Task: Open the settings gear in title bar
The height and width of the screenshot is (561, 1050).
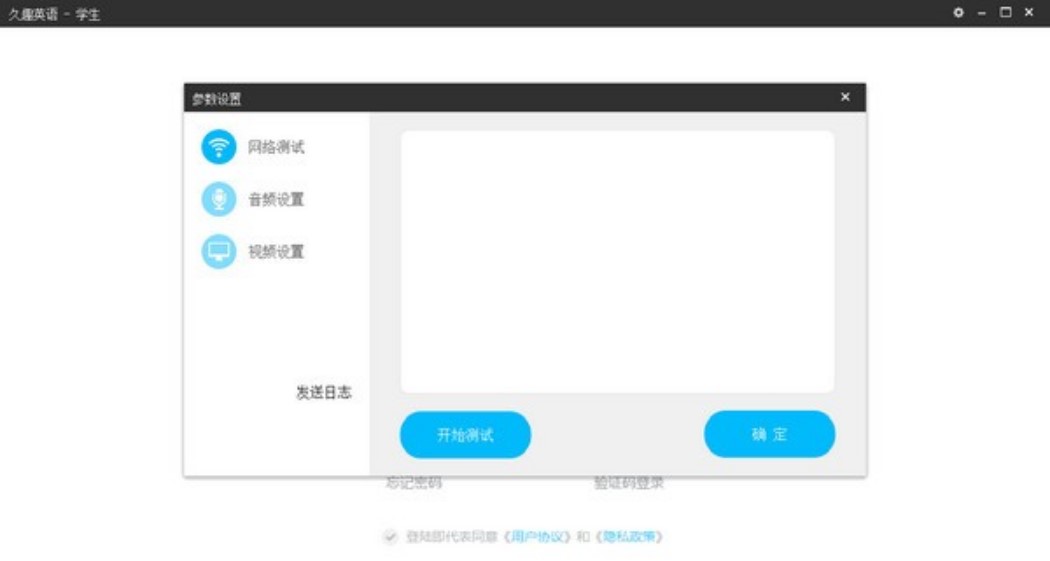Action: (x=958, y=12)
